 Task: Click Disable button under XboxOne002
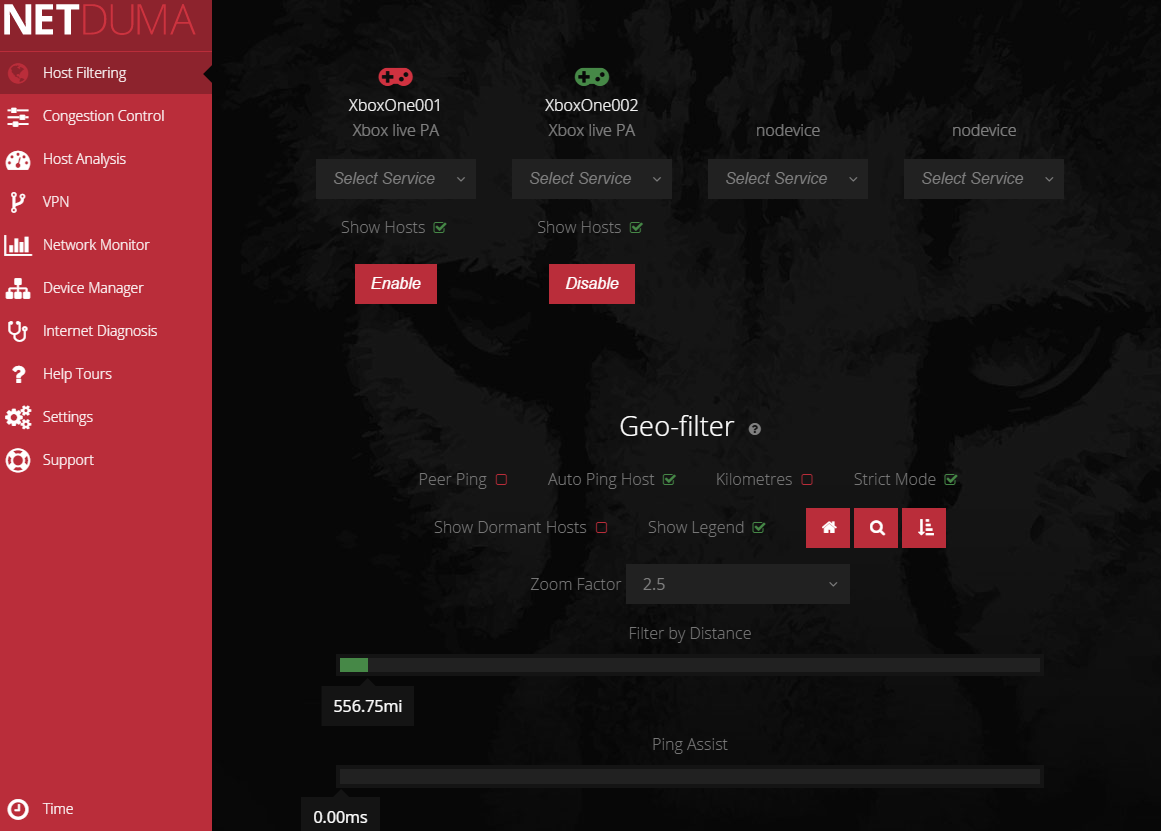[x=592, y=284]
